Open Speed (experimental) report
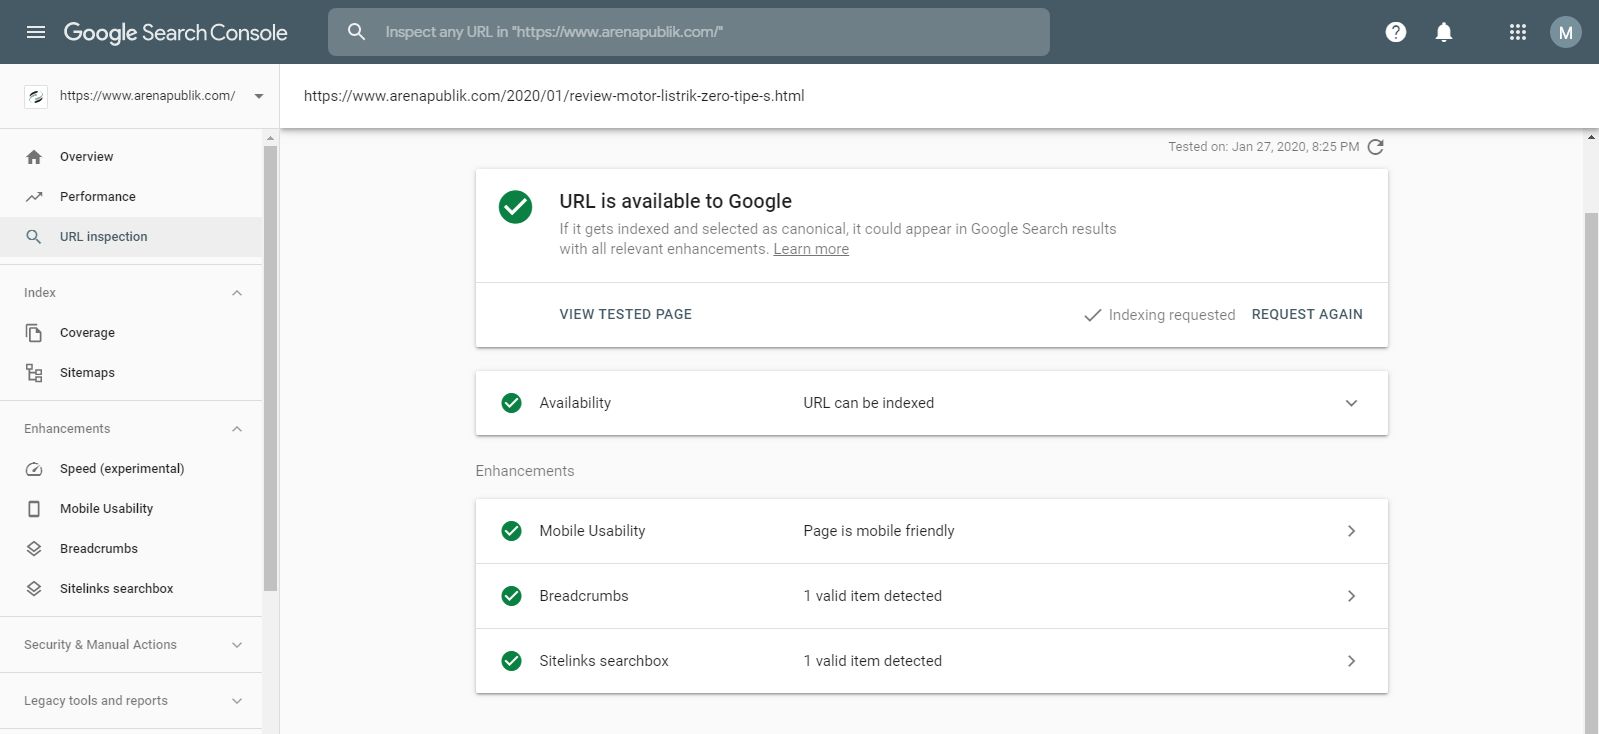Viewport: 1599px width, 734px height. pyautogui.click(x=131, y=469)
